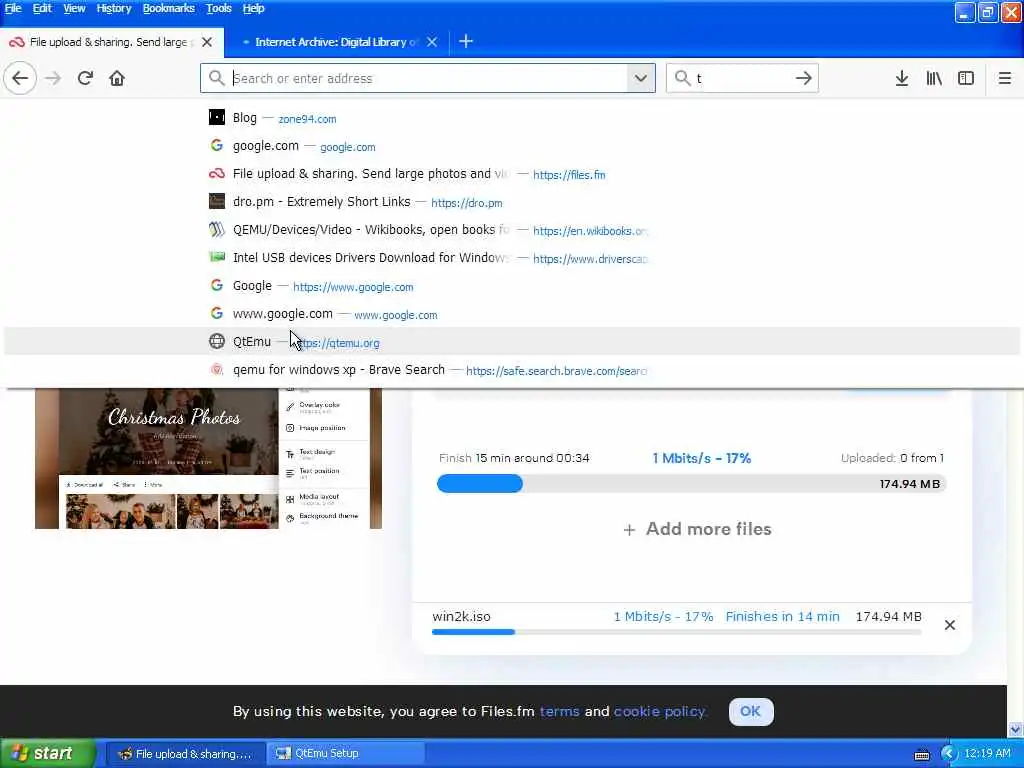Screen dimensions: 1024x768
Task: Open the Downloads panel
Action: [x=902, y=78]
